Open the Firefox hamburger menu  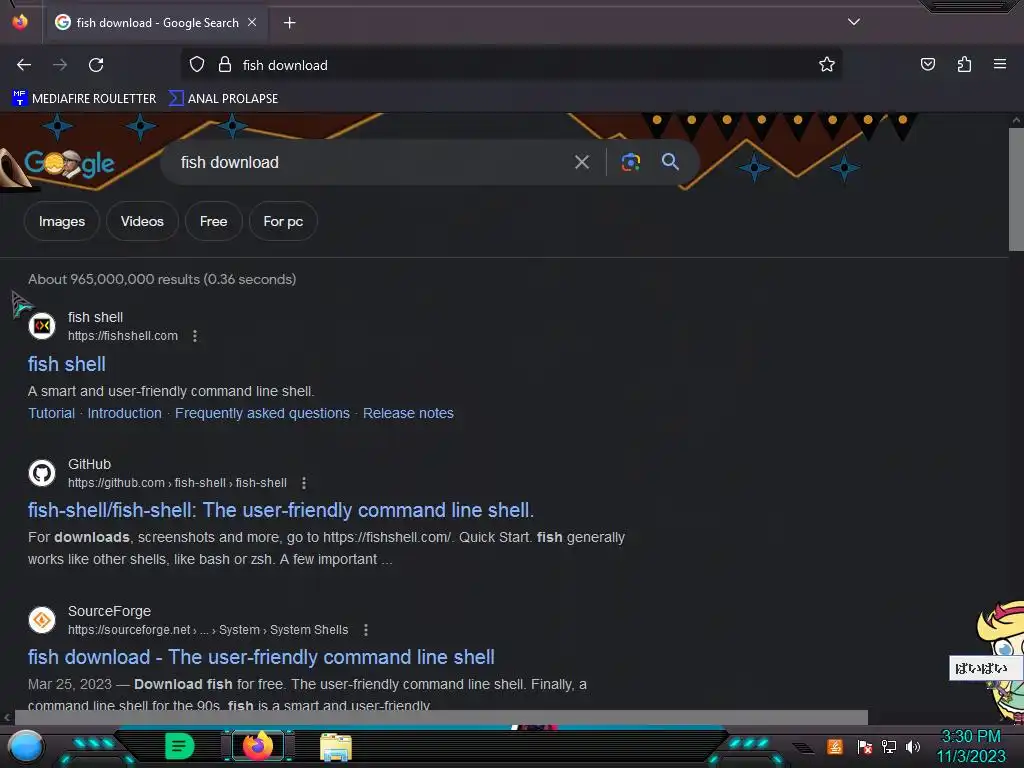coord(999,64)
